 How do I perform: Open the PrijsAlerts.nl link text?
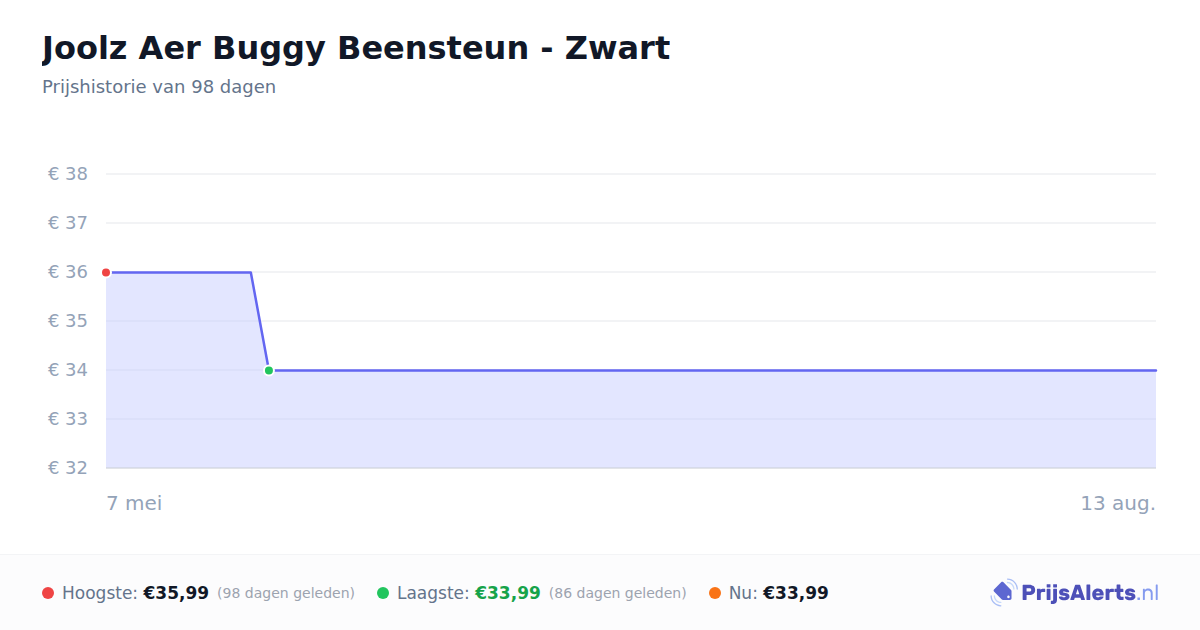click(1090, 593)
